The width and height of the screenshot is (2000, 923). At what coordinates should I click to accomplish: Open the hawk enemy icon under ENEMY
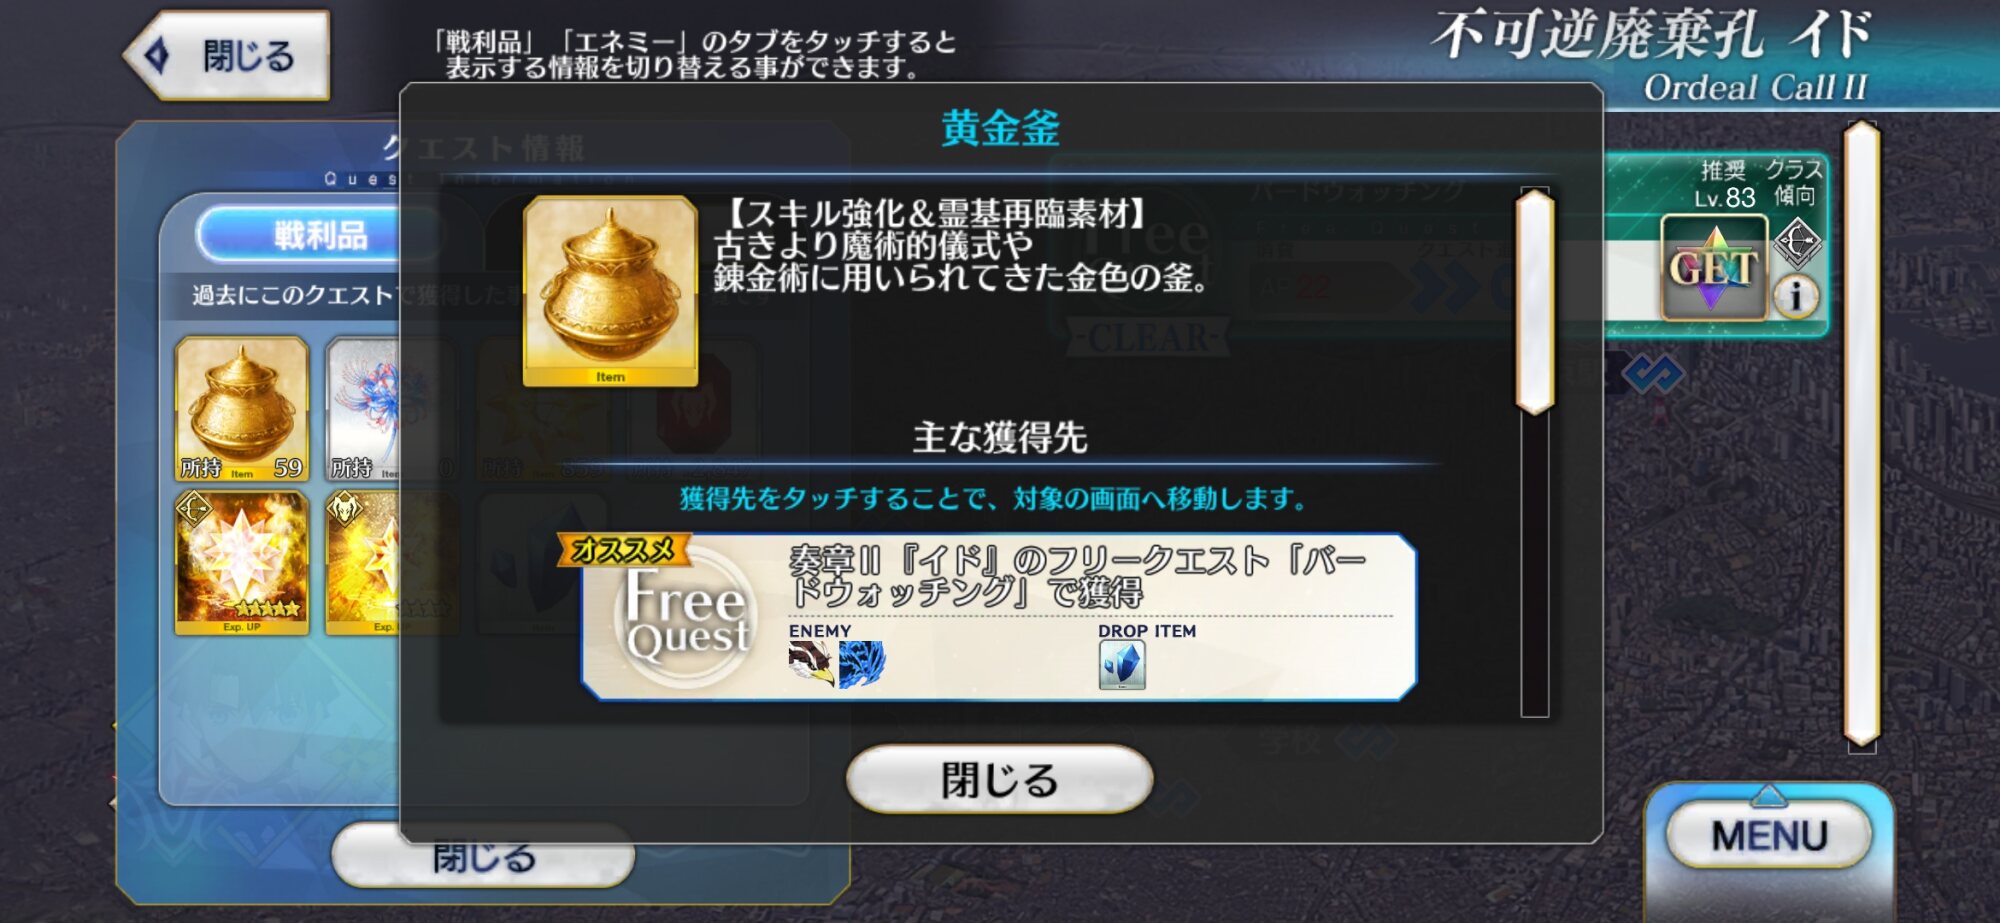(x=811, y=665)
